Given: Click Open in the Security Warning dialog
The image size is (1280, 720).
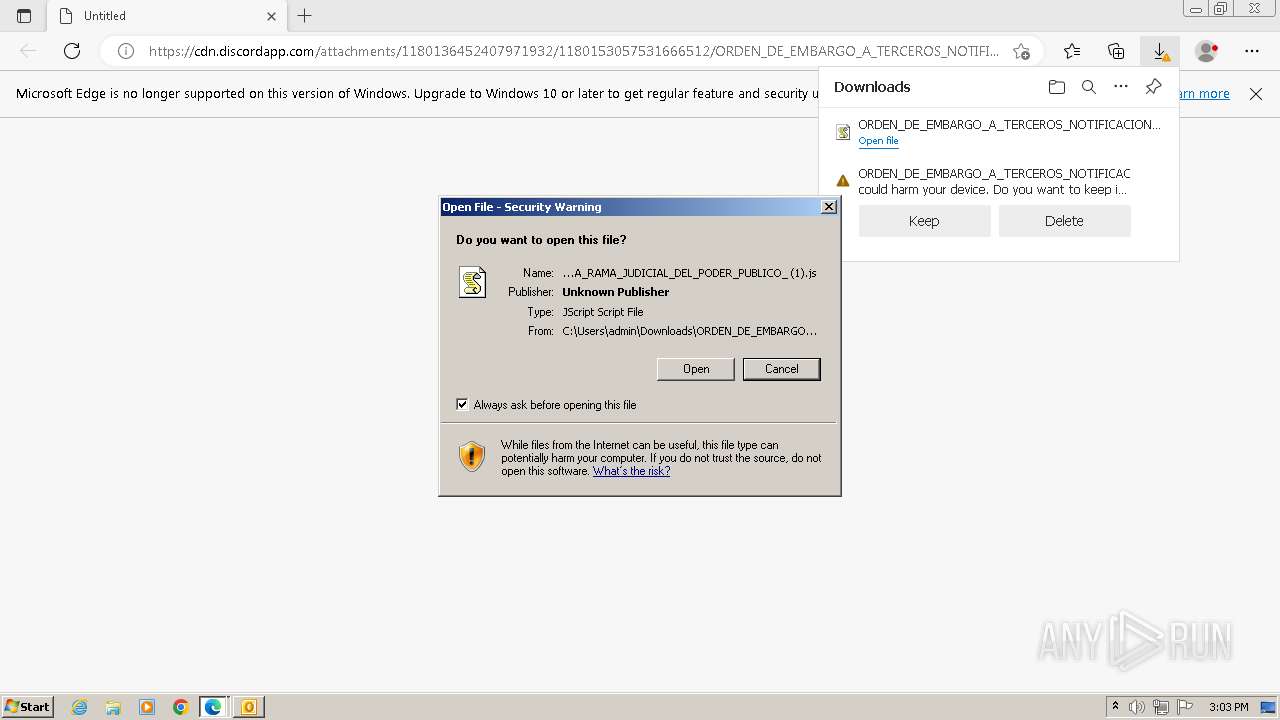Looking at the screenshot, I should 696,369.
